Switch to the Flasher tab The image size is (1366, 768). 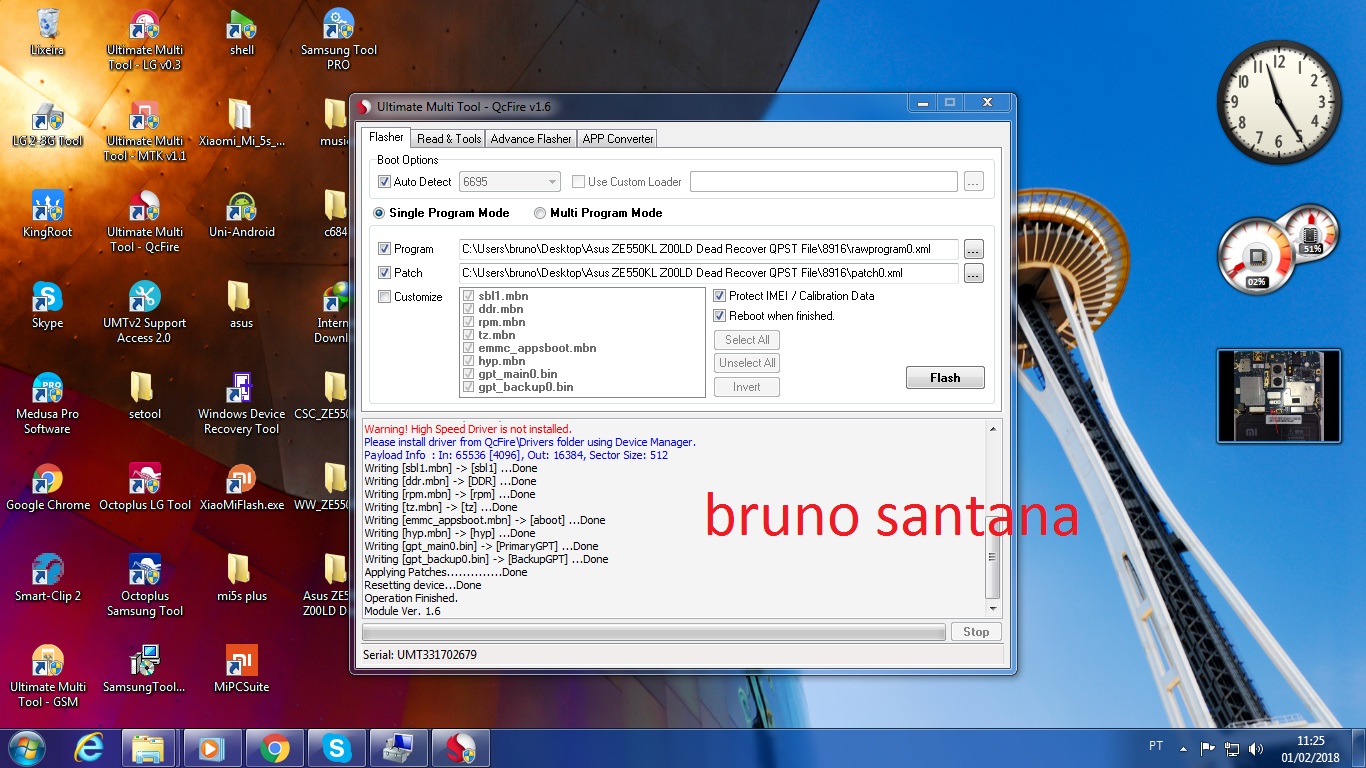tap(386, 137)
